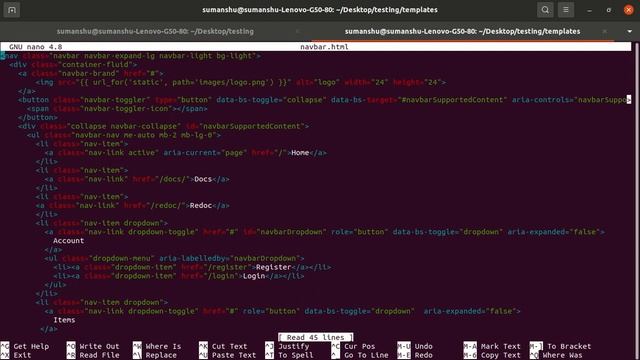Select ~/Desktop/testing/templates tab
Image resolution: width=640 pixels, height=360 pixels.
(x=462, y=31)
